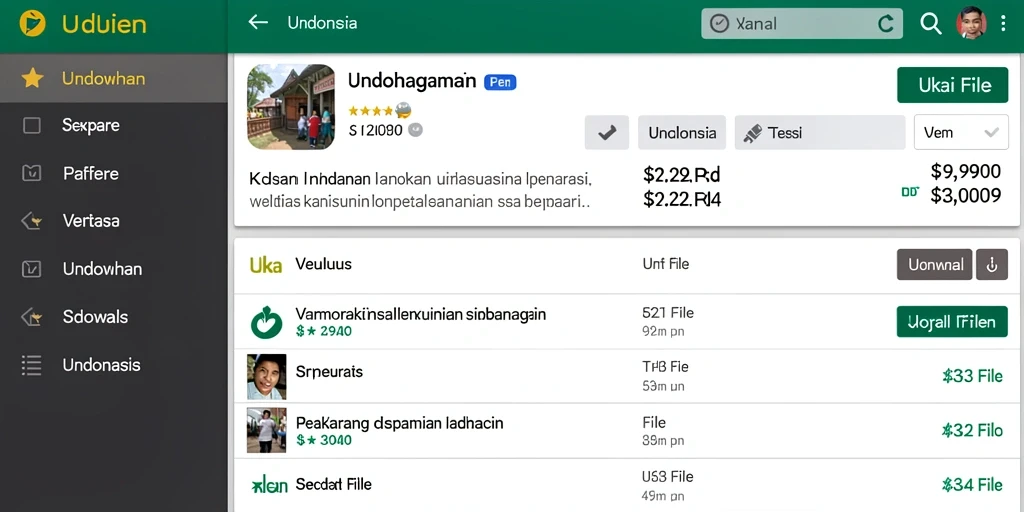Click the Veuluus row title
1024x512 pixels.
(323, 264)
